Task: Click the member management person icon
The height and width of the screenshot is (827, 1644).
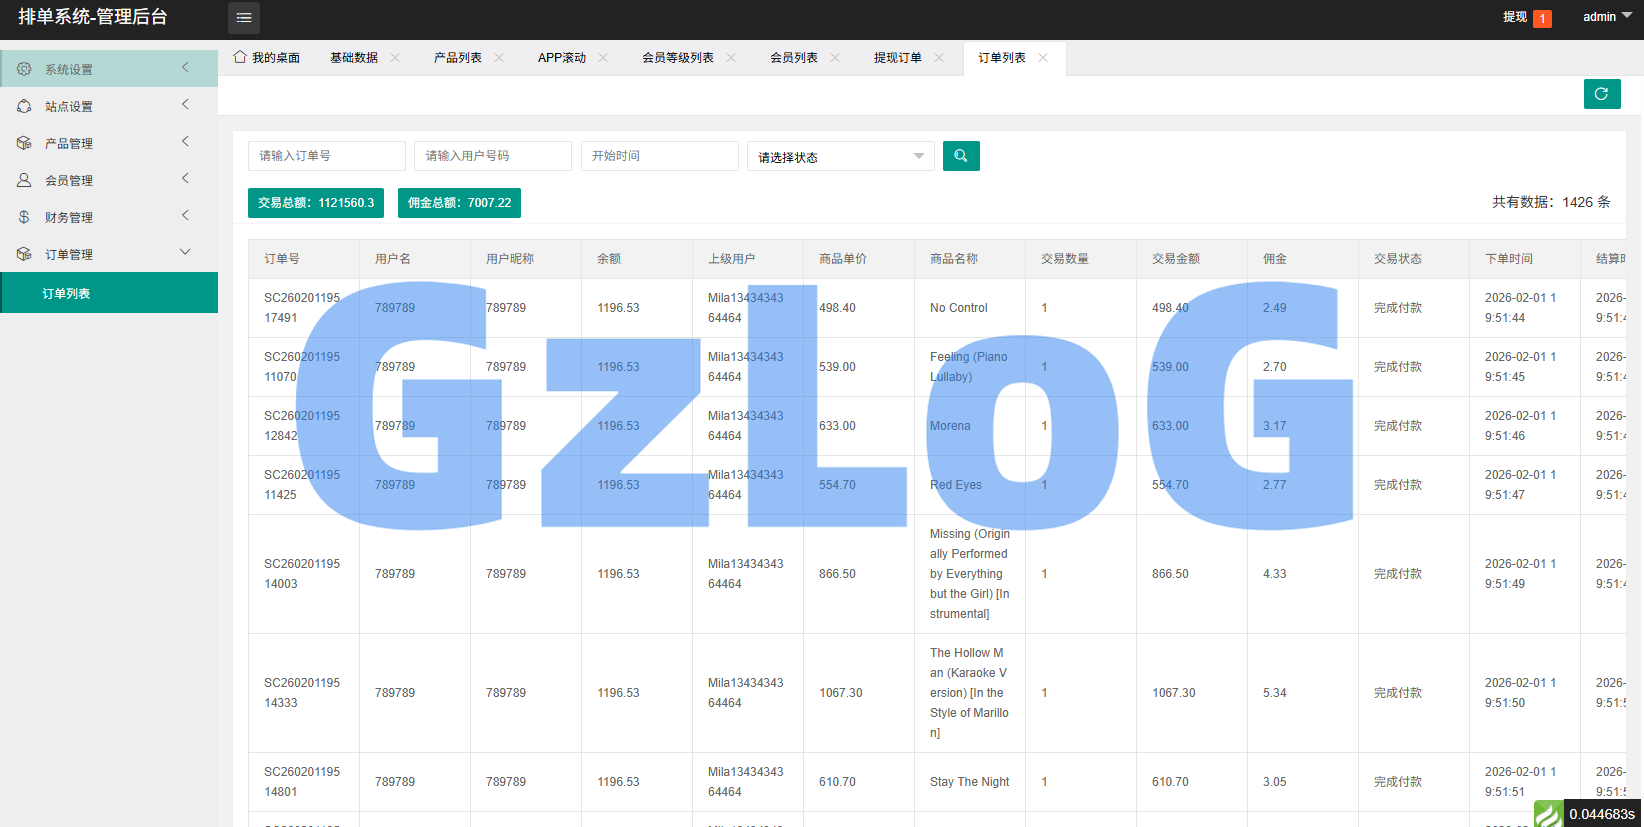Action: [x=24, y=180]
